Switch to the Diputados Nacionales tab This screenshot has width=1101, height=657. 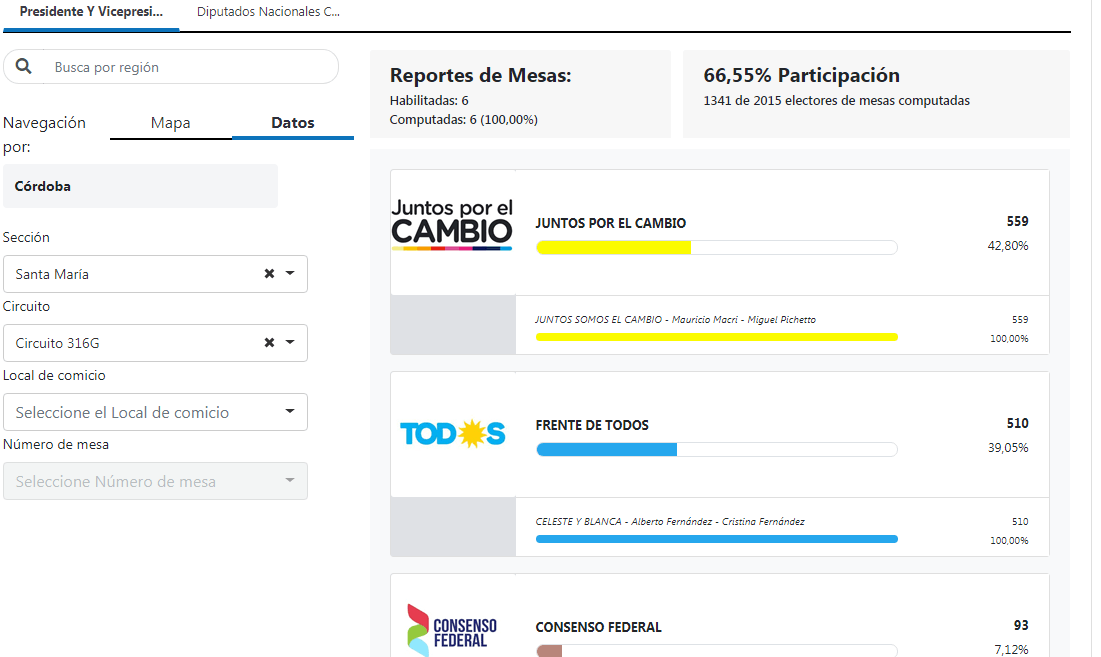[268, 12]
